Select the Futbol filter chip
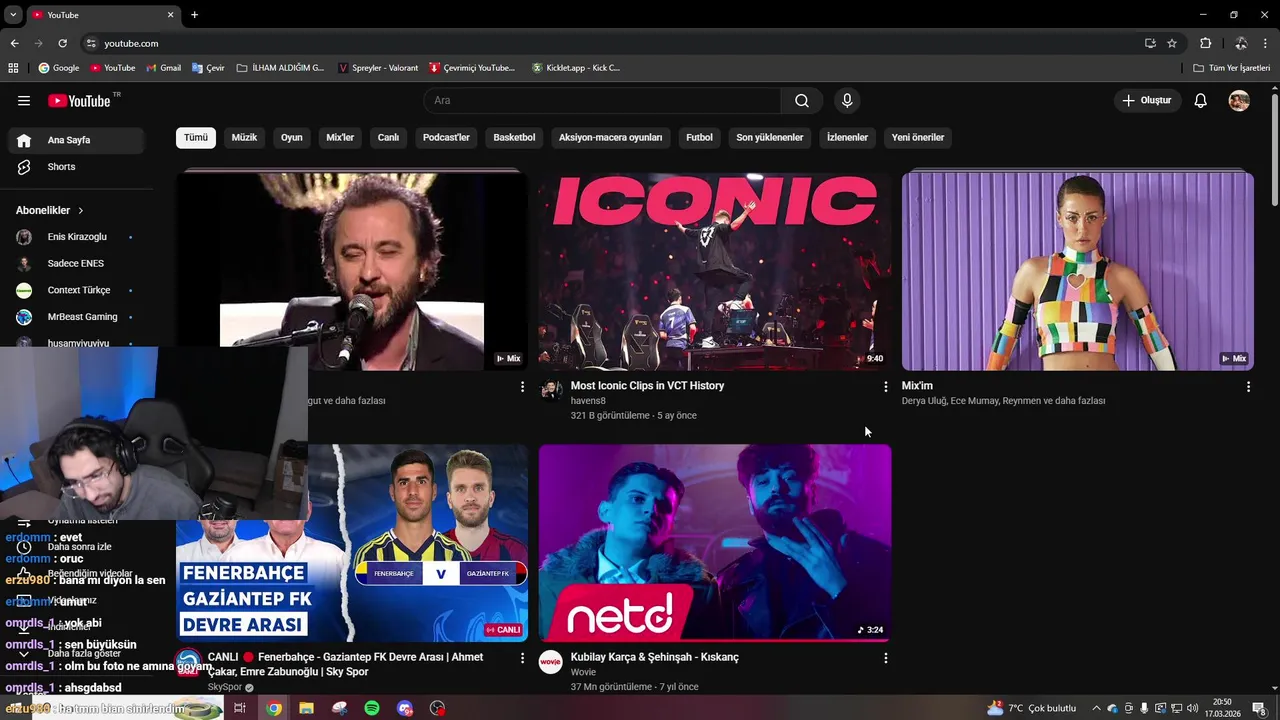1280x720 pixels. click(699, 137)
